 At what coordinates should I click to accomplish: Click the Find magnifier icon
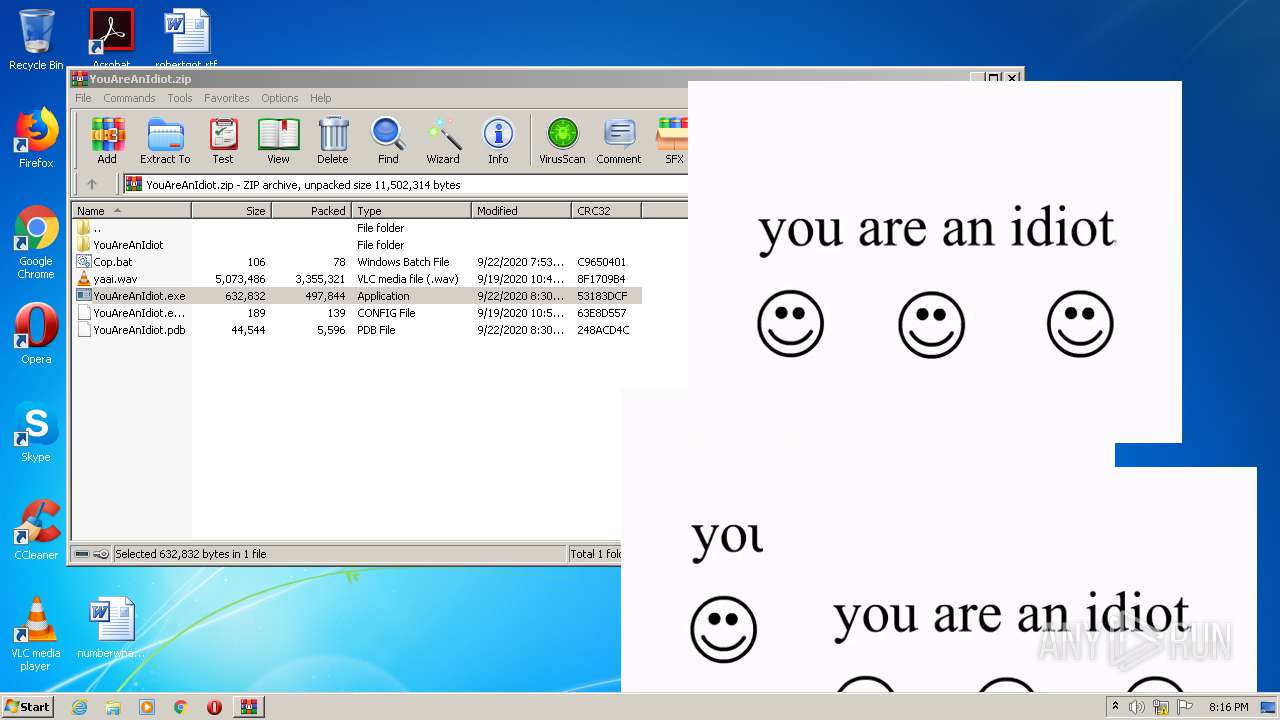[388, 141]
